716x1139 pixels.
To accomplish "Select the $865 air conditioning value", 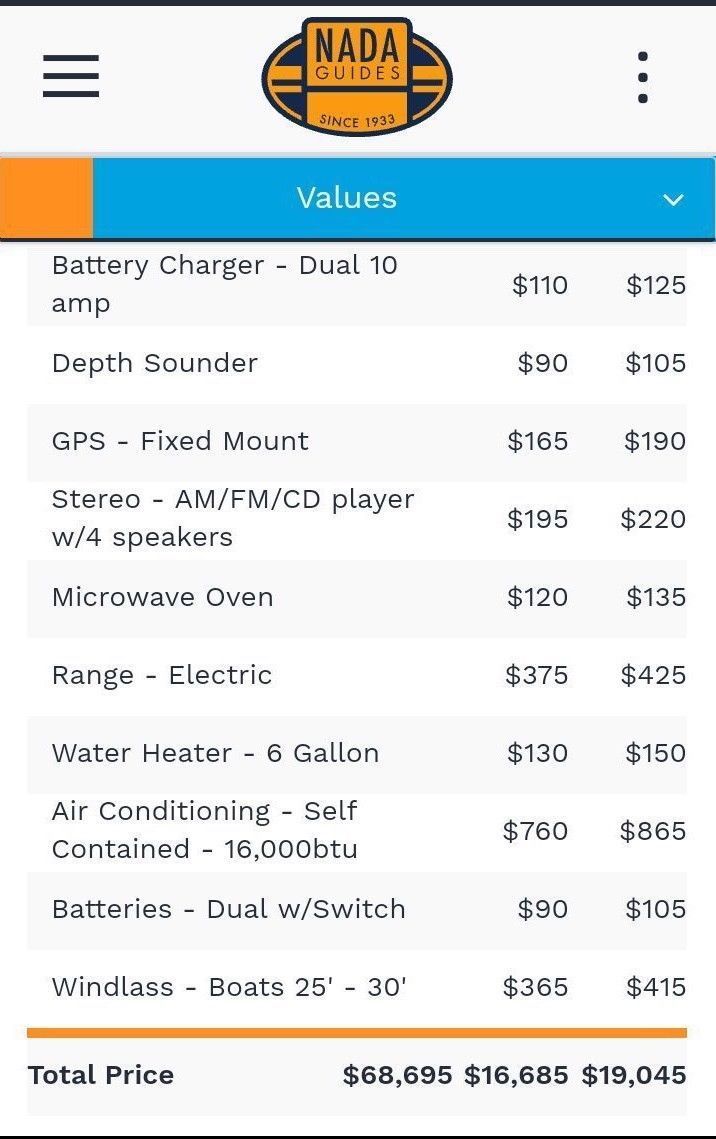I will click(653, 831).
